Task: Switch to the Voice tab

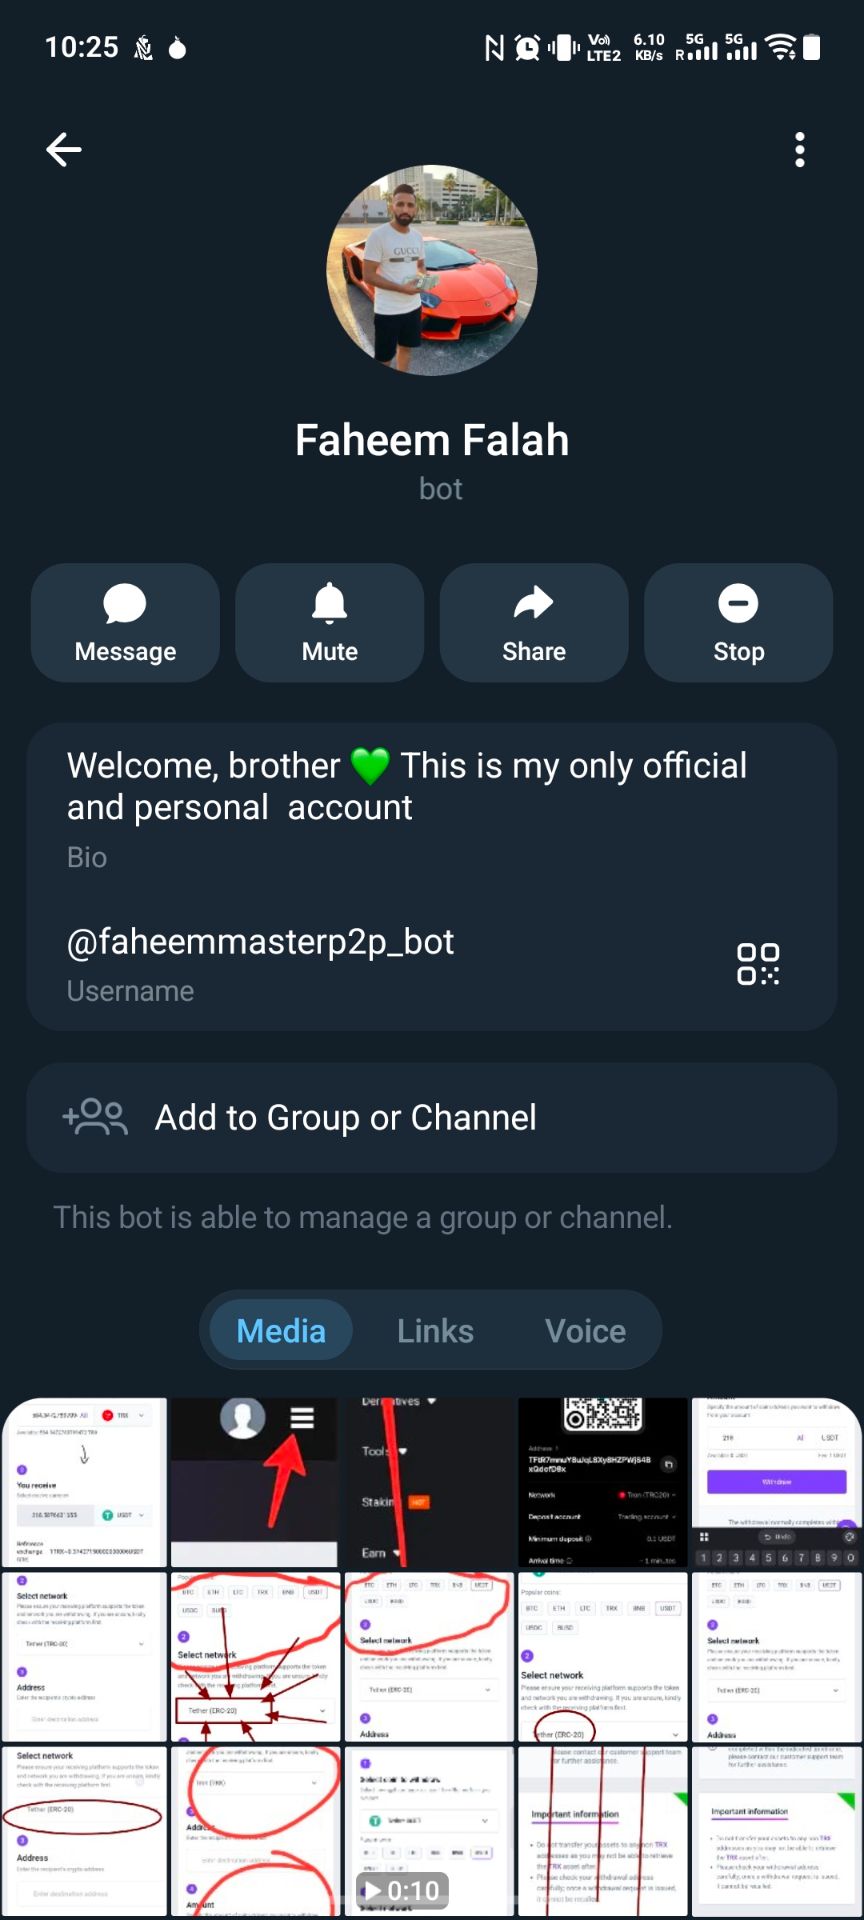Action: click(x=585, y=1331)
